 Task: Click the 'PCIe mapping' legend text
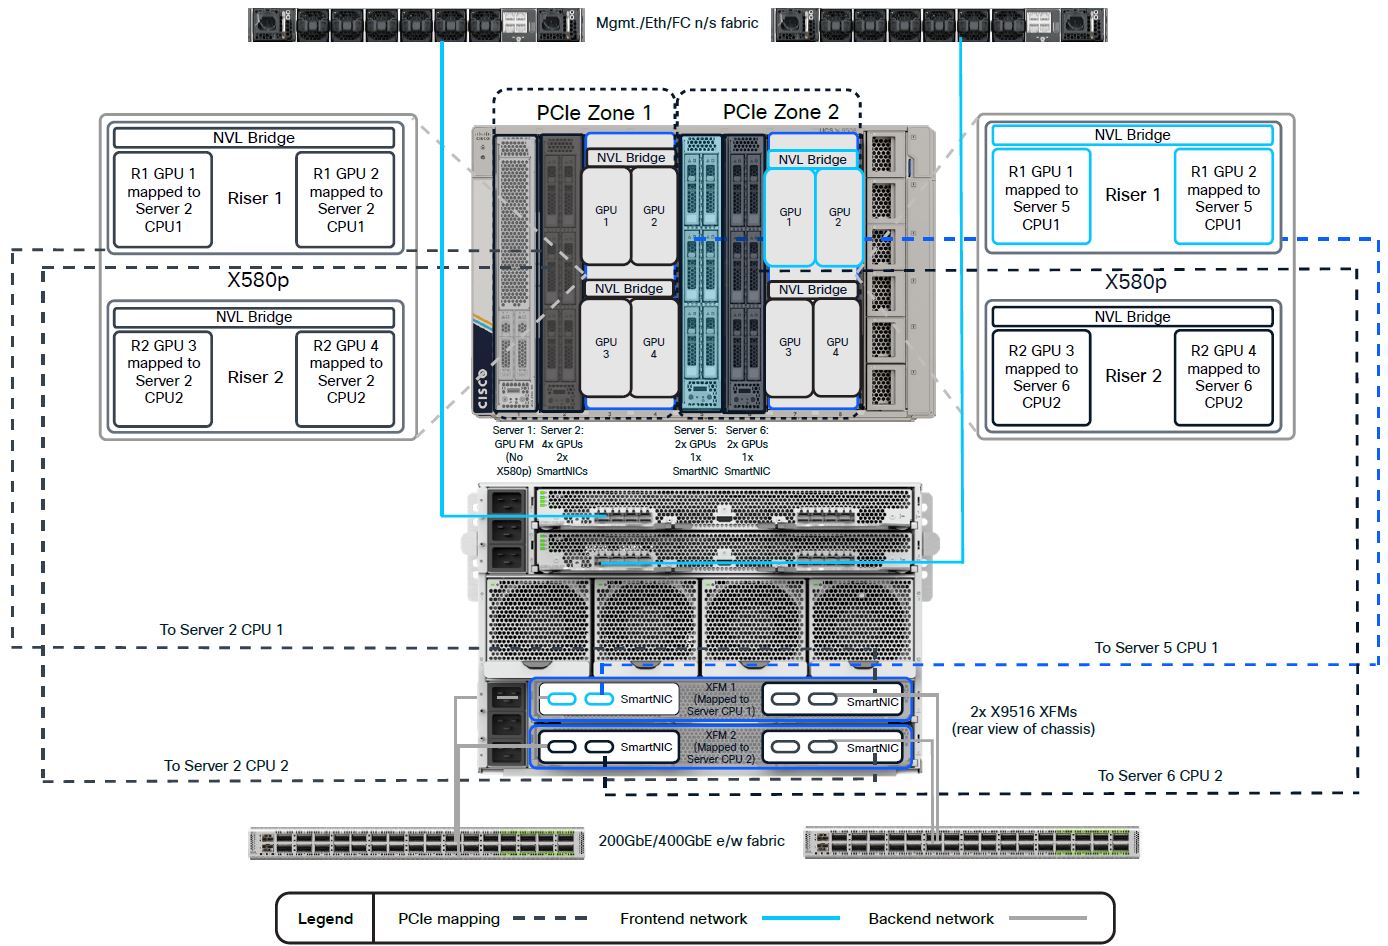point(448,919)
